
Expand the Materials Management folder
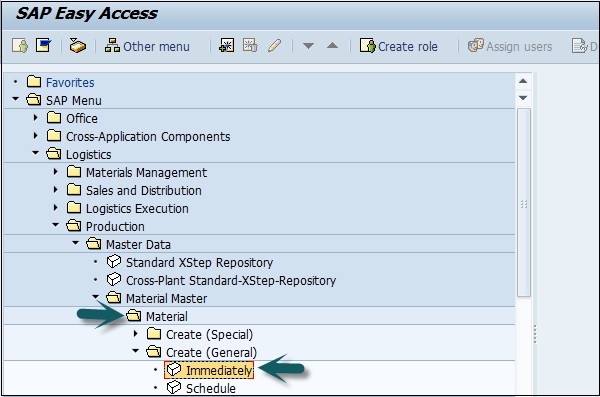[55, 172]
